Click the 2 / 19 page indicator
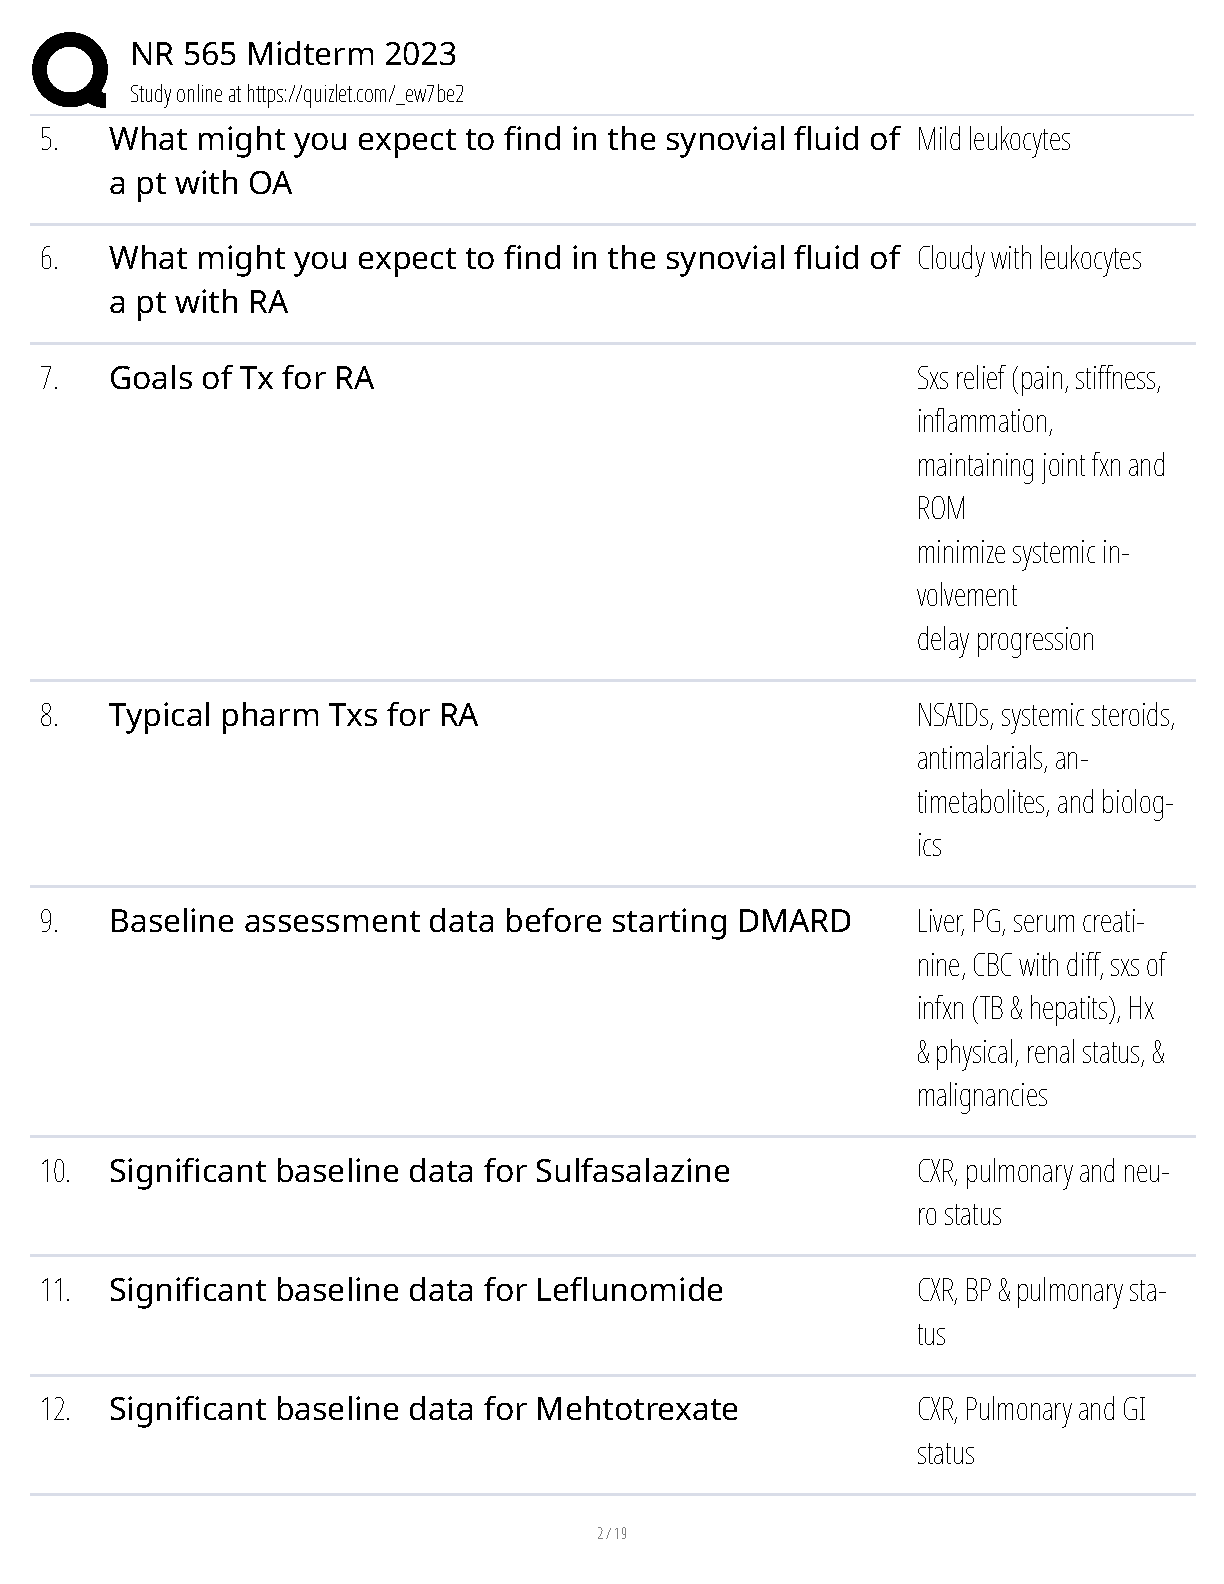The width and height of the screenshot is (1224, 1584). 612,1533
